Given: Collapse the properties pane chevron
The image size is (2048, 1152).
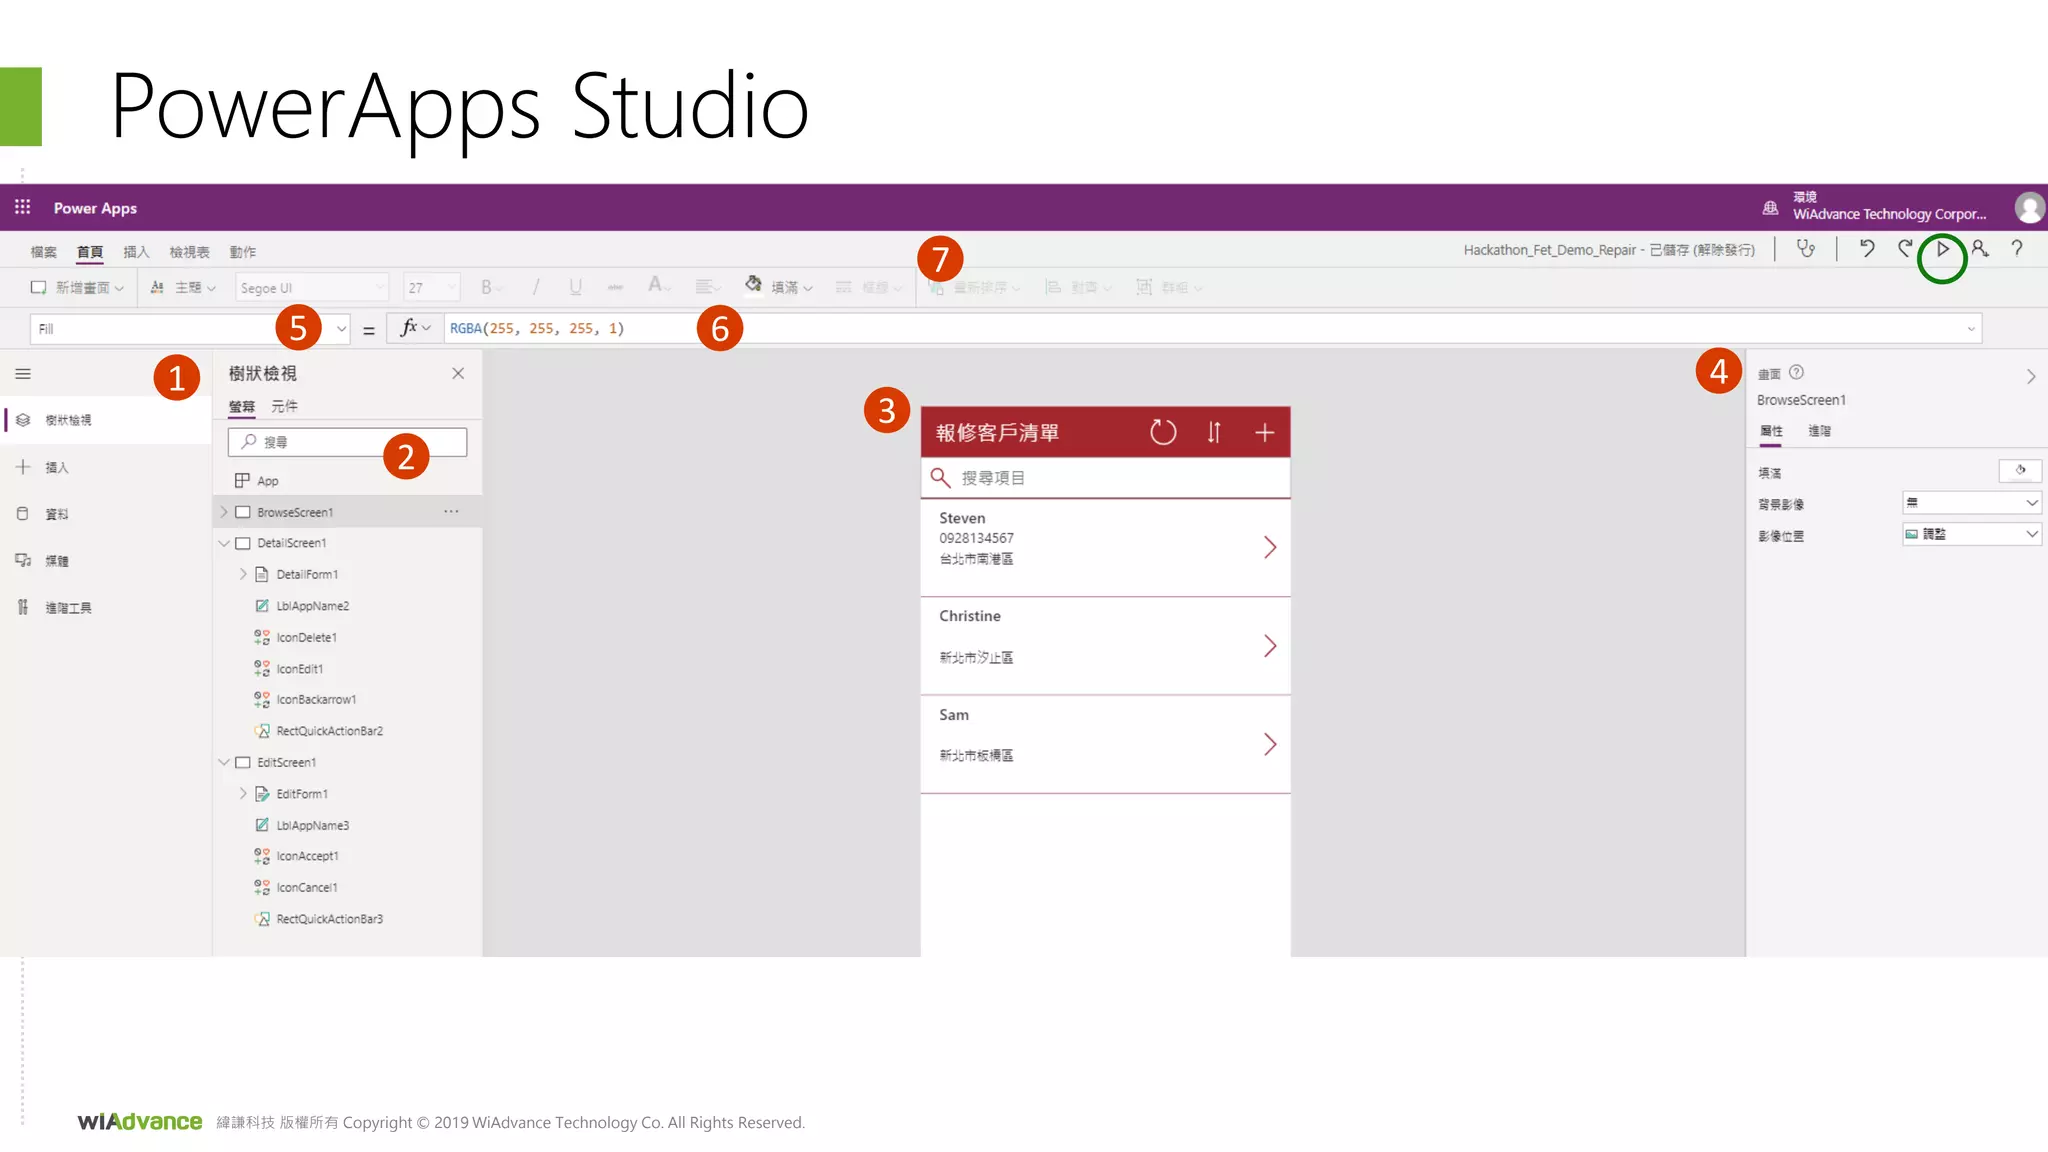Looking at the screenshot, I should [2031, 377].
